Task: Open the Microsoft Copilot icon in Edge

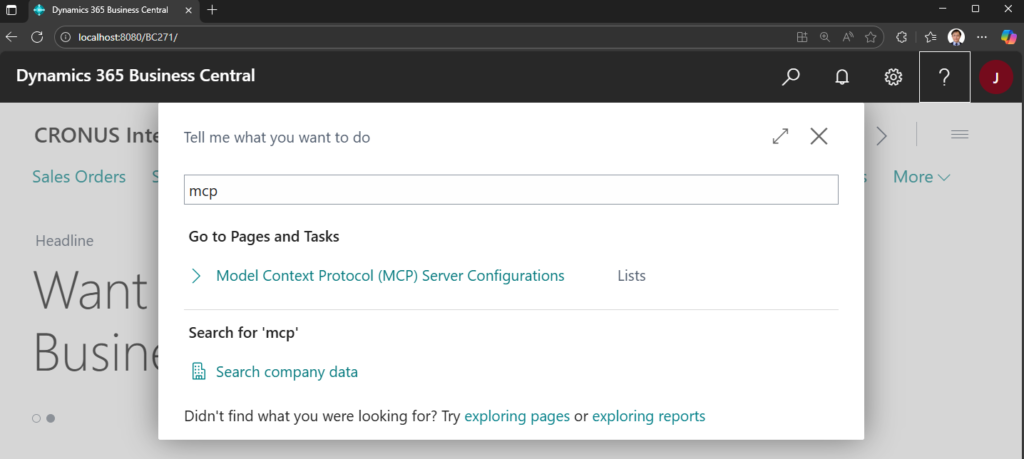Action: coord(1008,36)
